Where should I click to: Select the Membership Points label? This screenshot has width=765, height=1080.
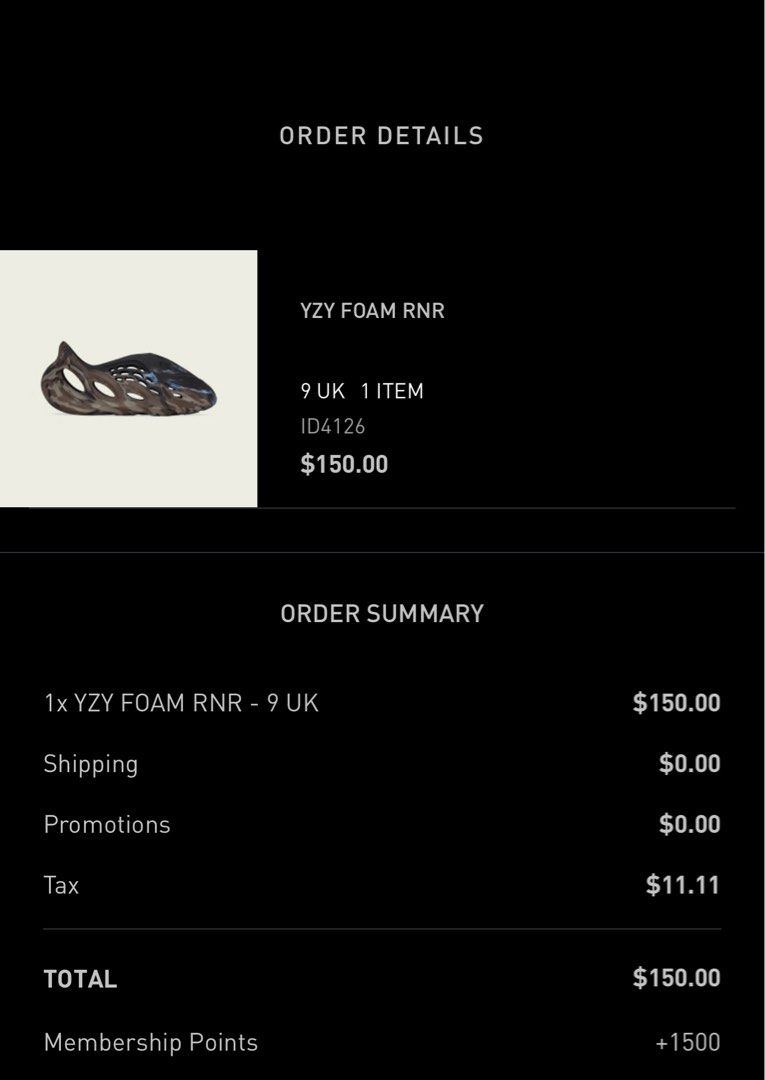(x=151, y=1042)
